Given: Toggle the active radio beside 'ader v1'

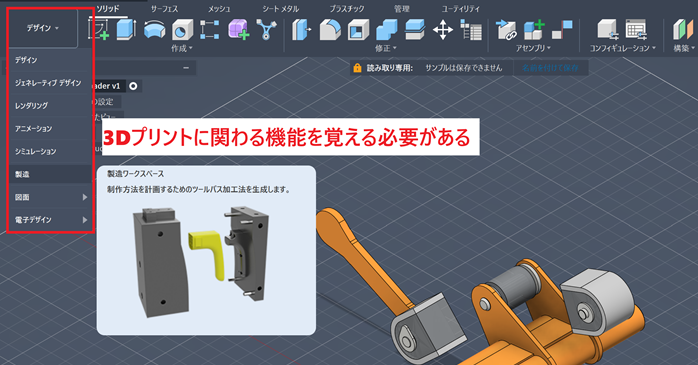Looking at the screenshot, I should 133,86.
